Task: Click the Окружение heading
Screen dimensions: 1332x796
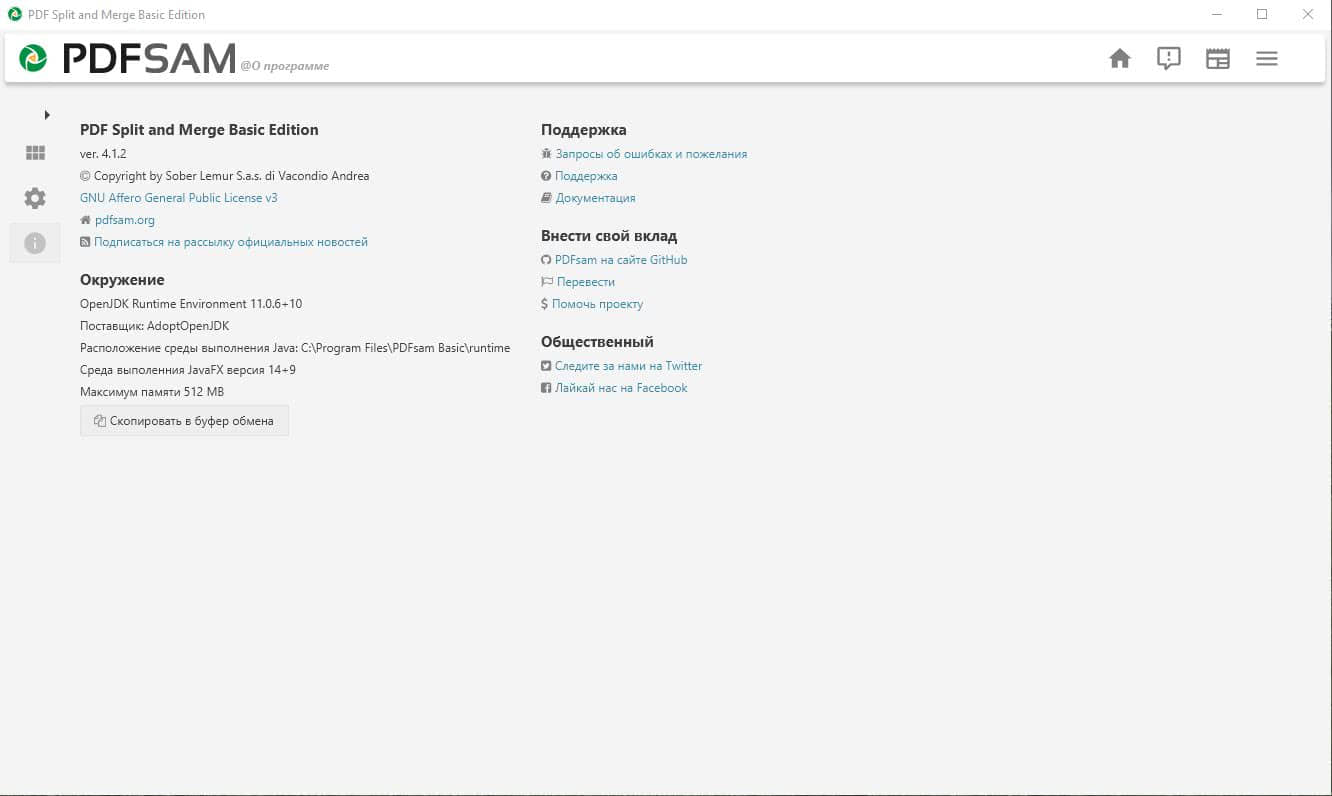Action: [x=122, y=280]
